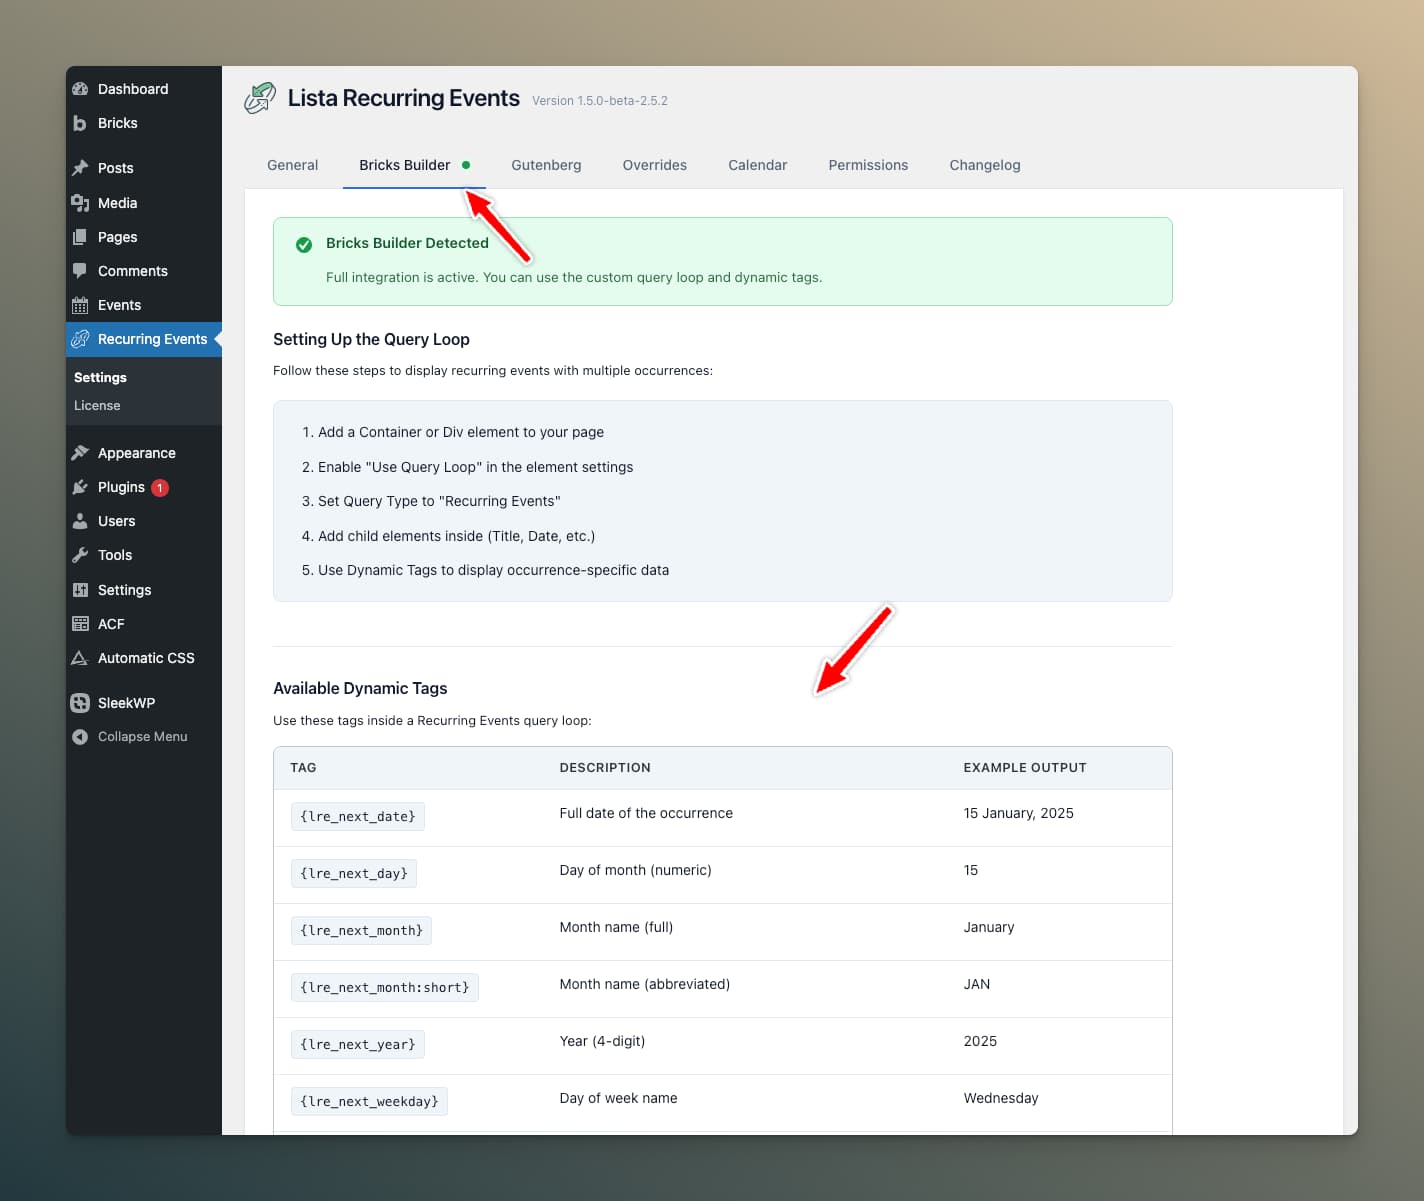The width and height of the screenshot is (1424, 1201).
Task: Click the Bricks logo icon
Action: tap(80, 123)
